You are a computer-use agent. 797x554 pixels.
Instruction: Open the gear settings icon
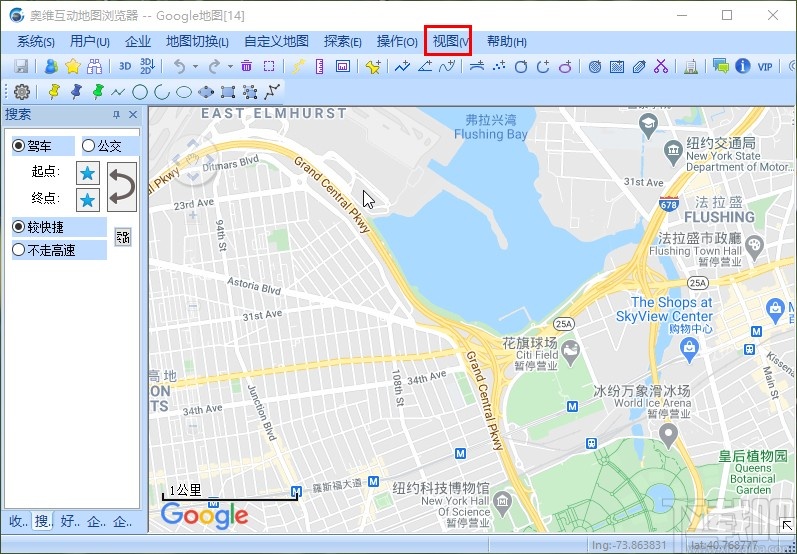click(x=22, y=91)
